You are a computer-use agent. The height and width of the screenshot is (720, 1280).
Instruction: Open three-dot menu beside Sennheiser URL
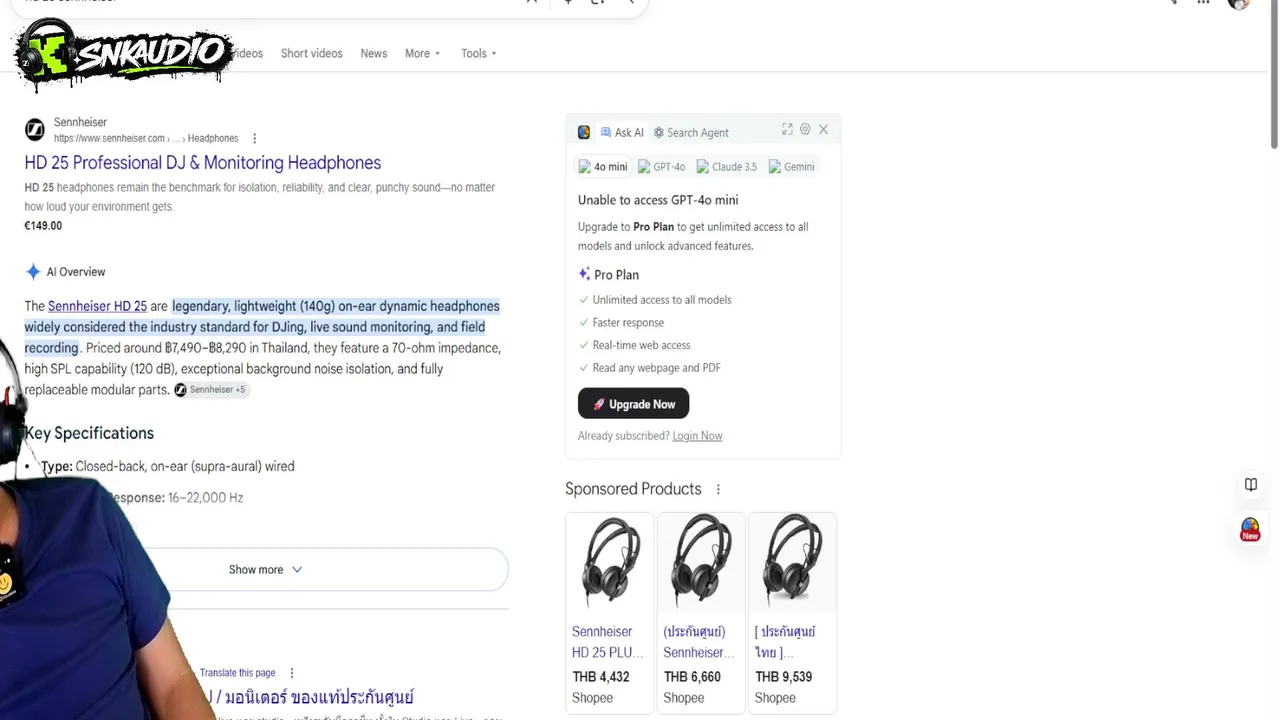click(254, 138)
